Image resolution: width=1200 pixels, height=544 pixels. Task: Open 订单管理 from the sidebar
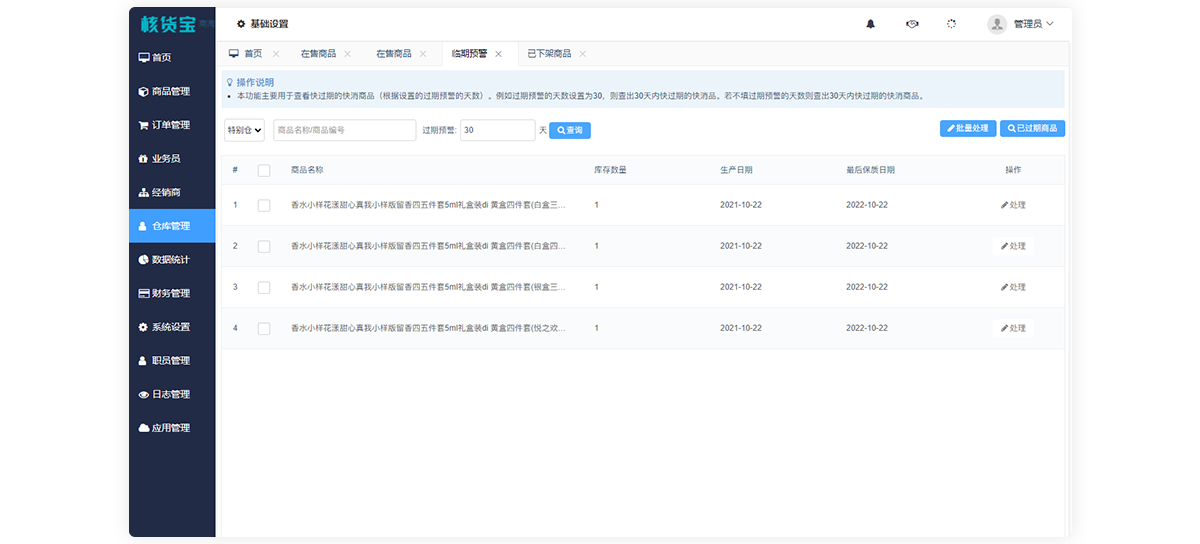click(171, 125)
